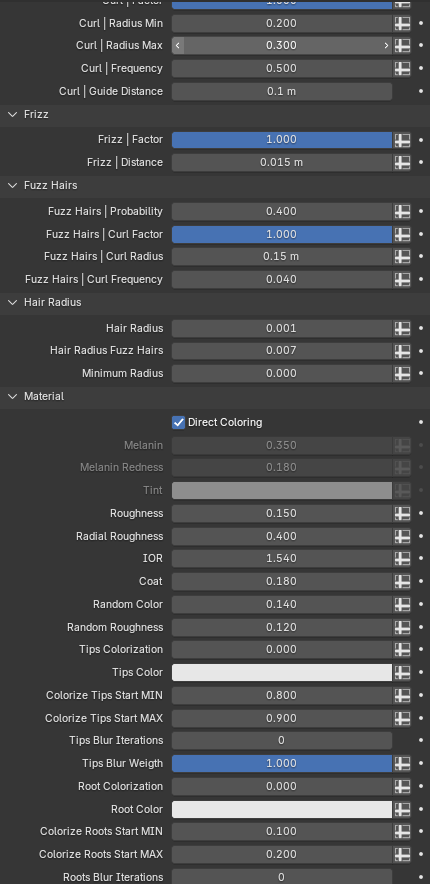Click the animate dot next to Direct Coloring
This screenshot has height=884, width=430.
click(x=421, y=422)
